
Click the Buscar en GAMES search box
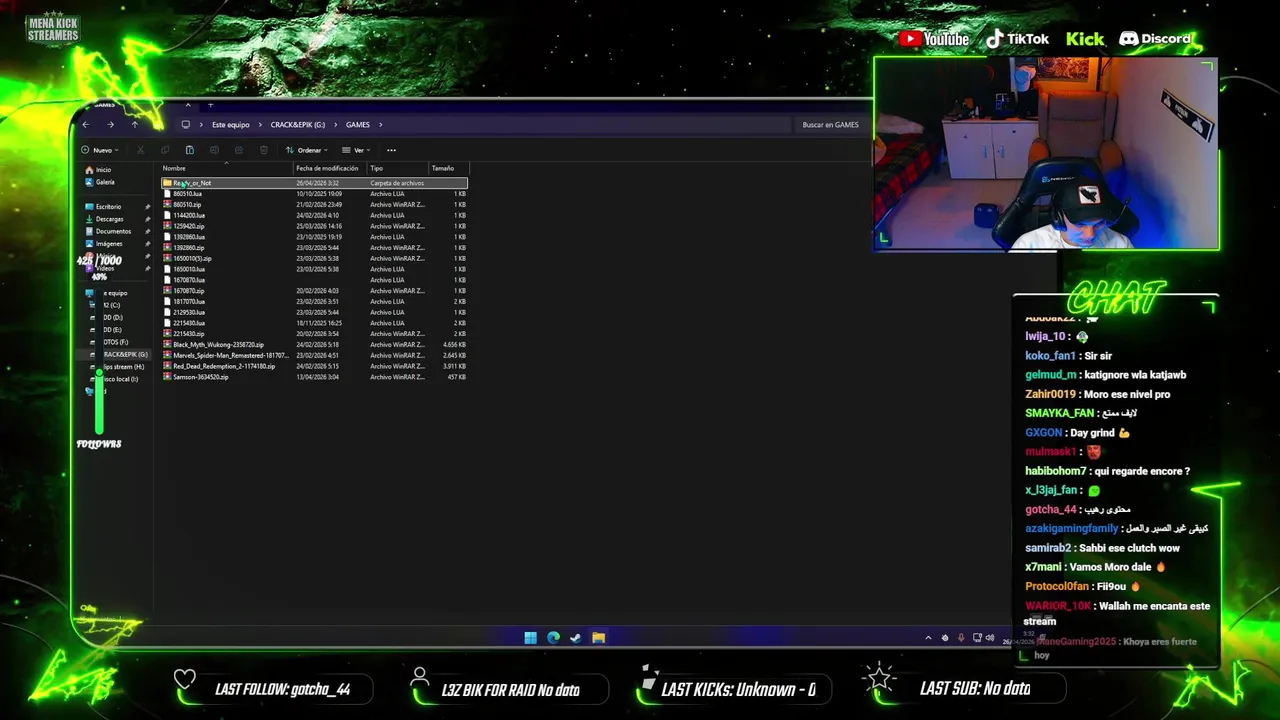click(x=830, y=125)
